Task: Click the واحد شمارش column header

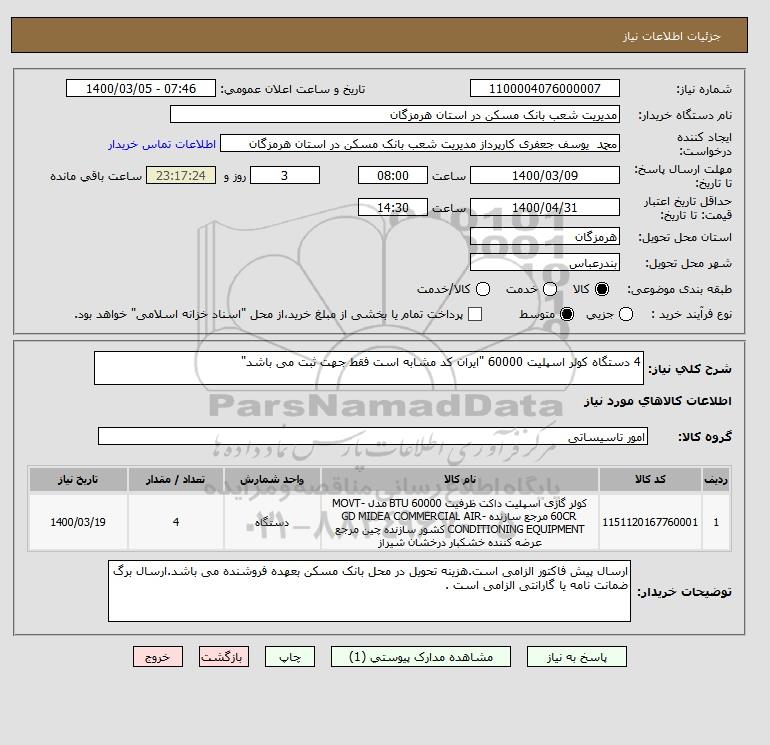Action: tap(272, 479)
